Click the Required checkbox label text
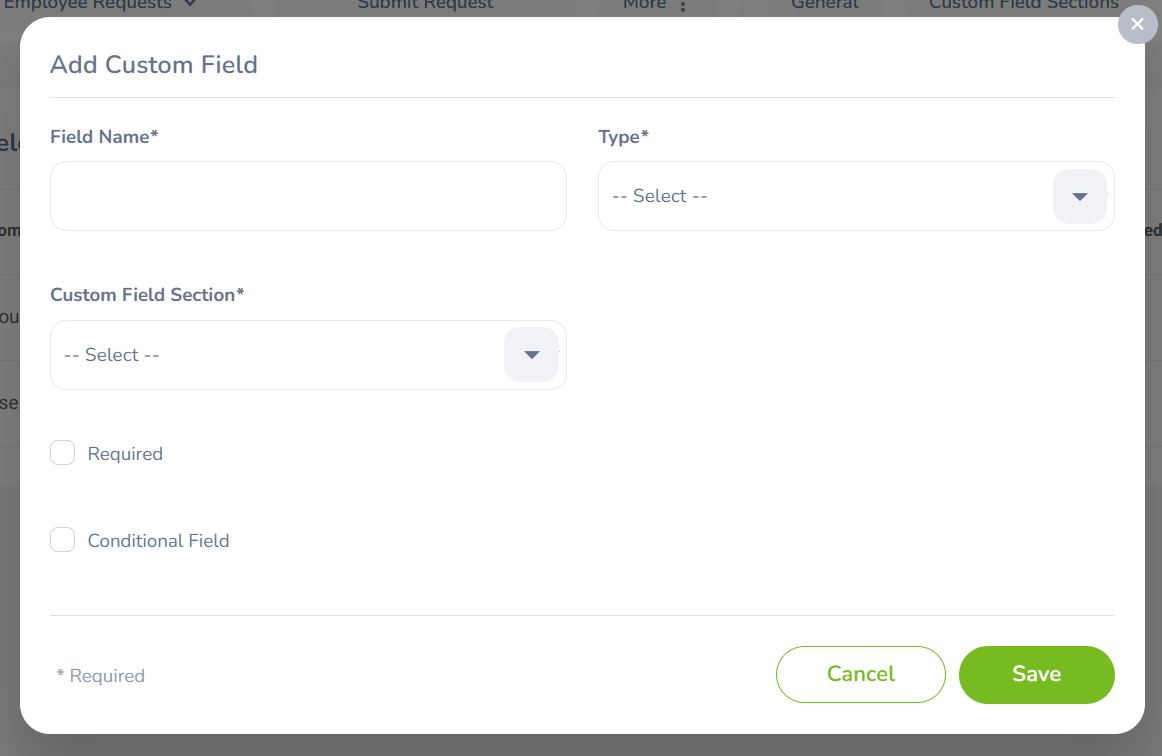1162x756 pixels. coord(125,454)
